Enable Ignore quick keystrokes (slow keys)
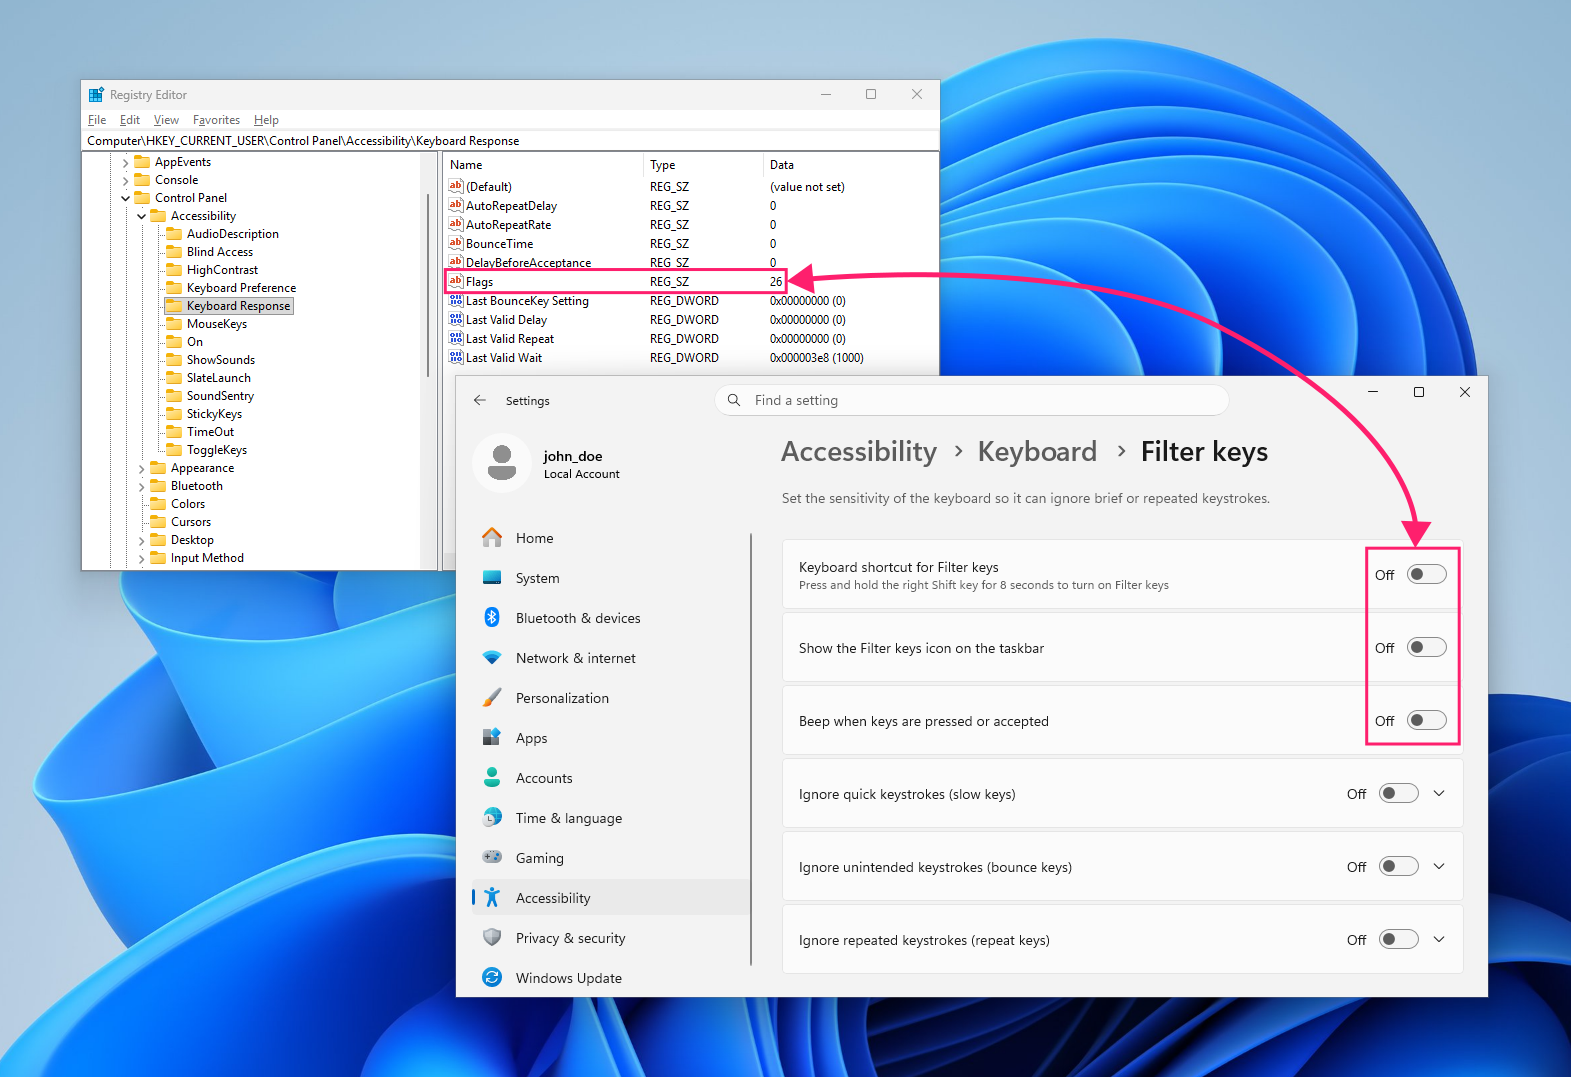 pos(1398,793)
